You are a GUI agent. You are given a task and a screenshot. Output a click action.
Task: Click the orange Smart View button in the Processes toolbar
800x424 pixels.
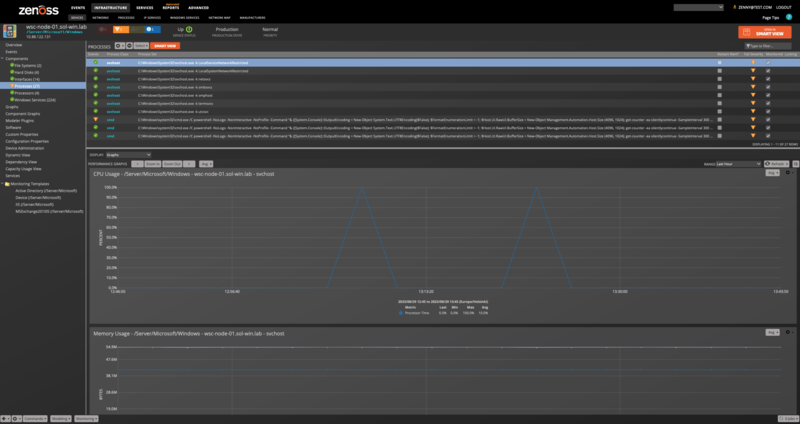click(165, 46)
